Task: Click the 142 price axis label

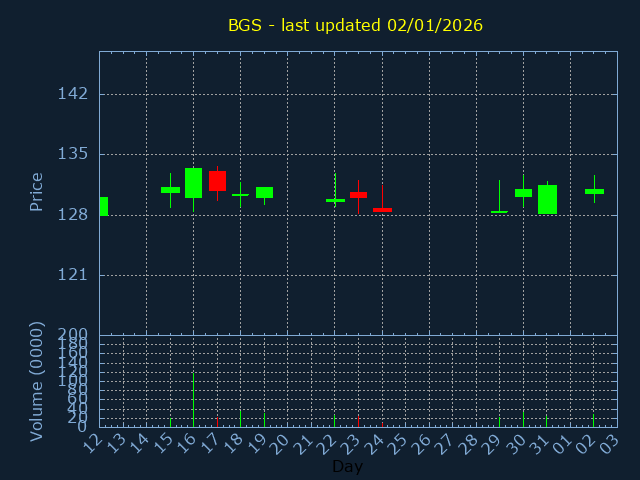Action: 72,94
